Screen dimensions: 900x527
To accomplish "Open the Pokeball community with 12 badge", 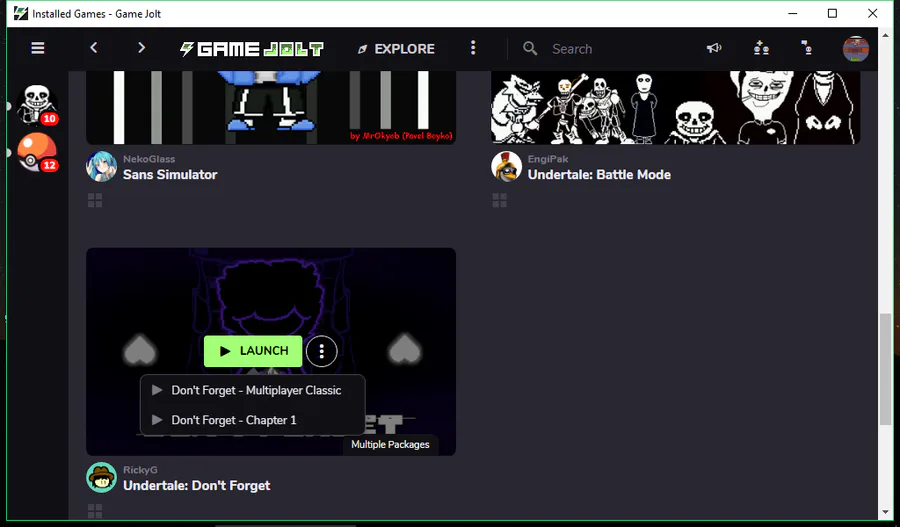I will [x=37, y=152].
